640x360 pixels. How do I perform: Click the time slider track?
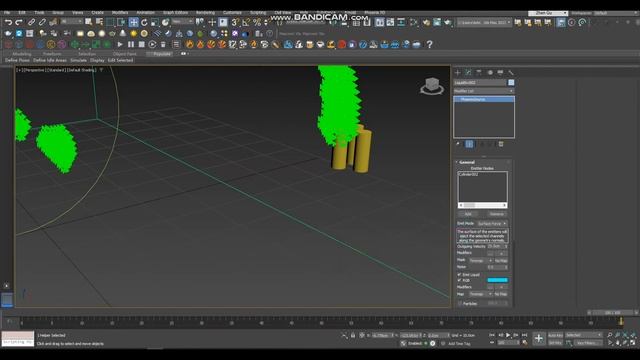(x=320, y=322)
